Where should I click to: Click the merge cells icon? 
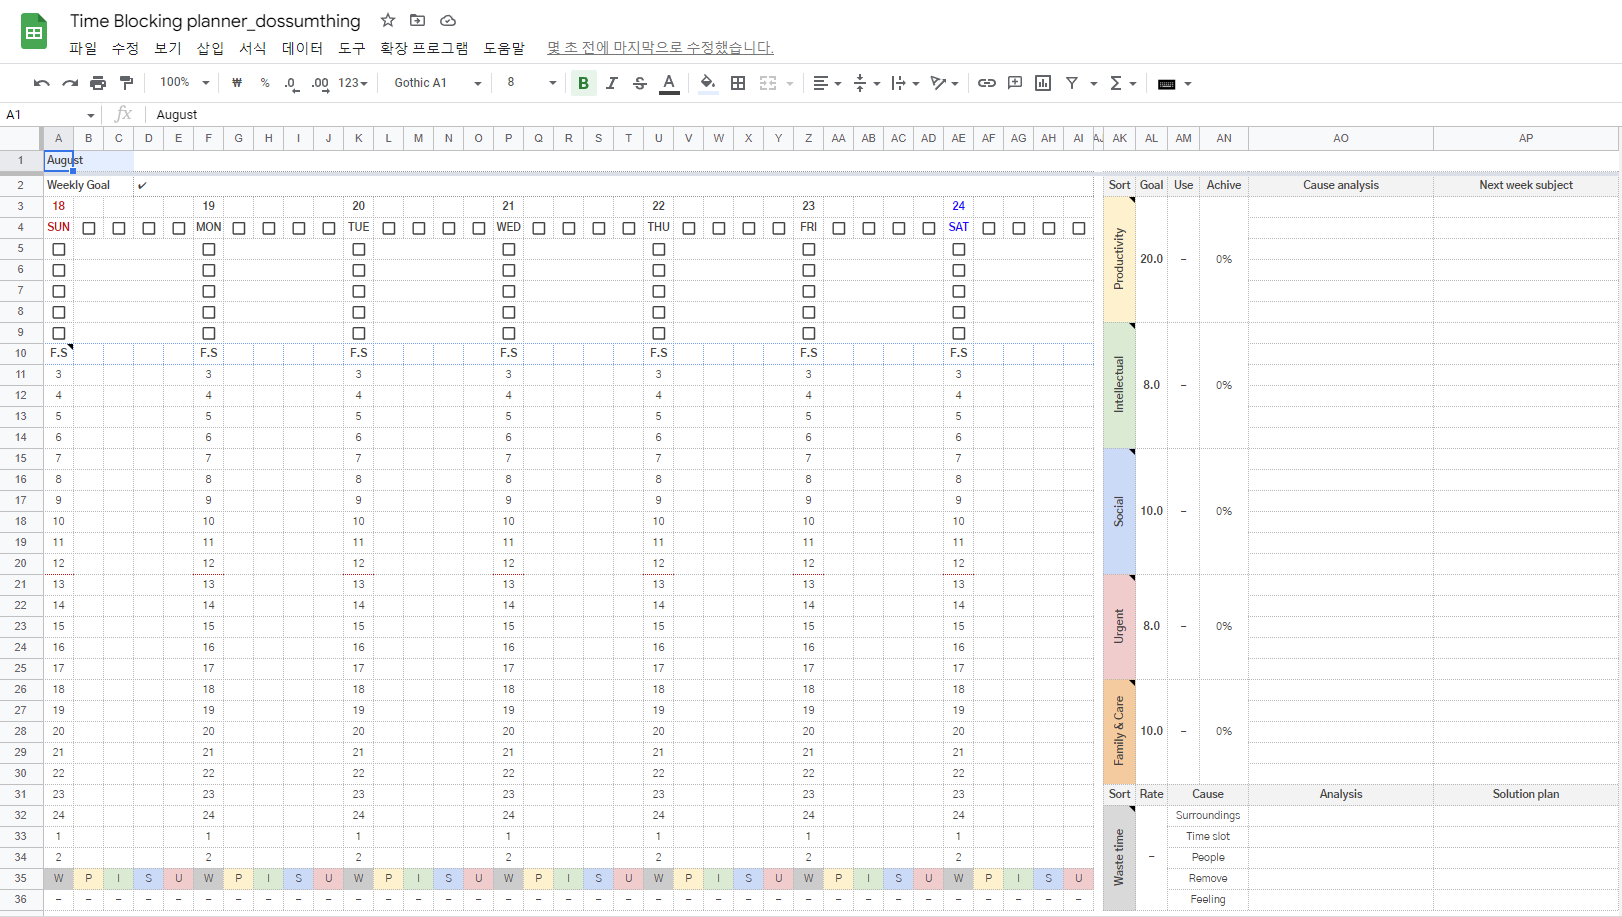click(x=768, y=83)
